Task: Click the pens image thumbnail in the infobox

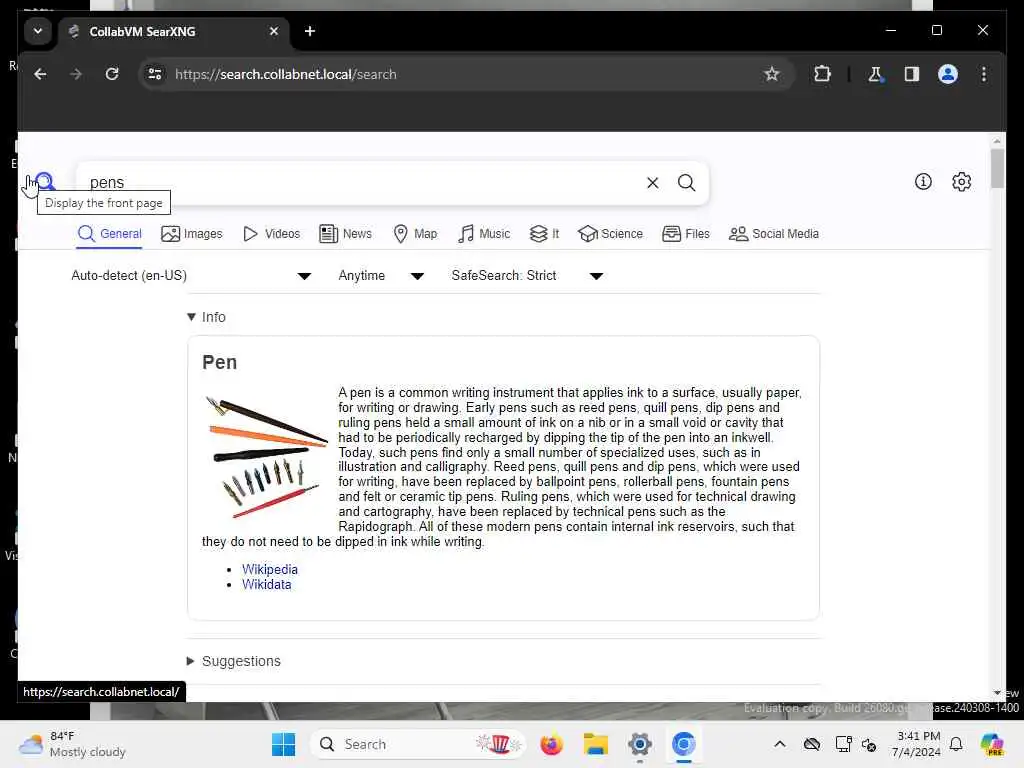Action: pyautogui.click(x=266, y=456)
